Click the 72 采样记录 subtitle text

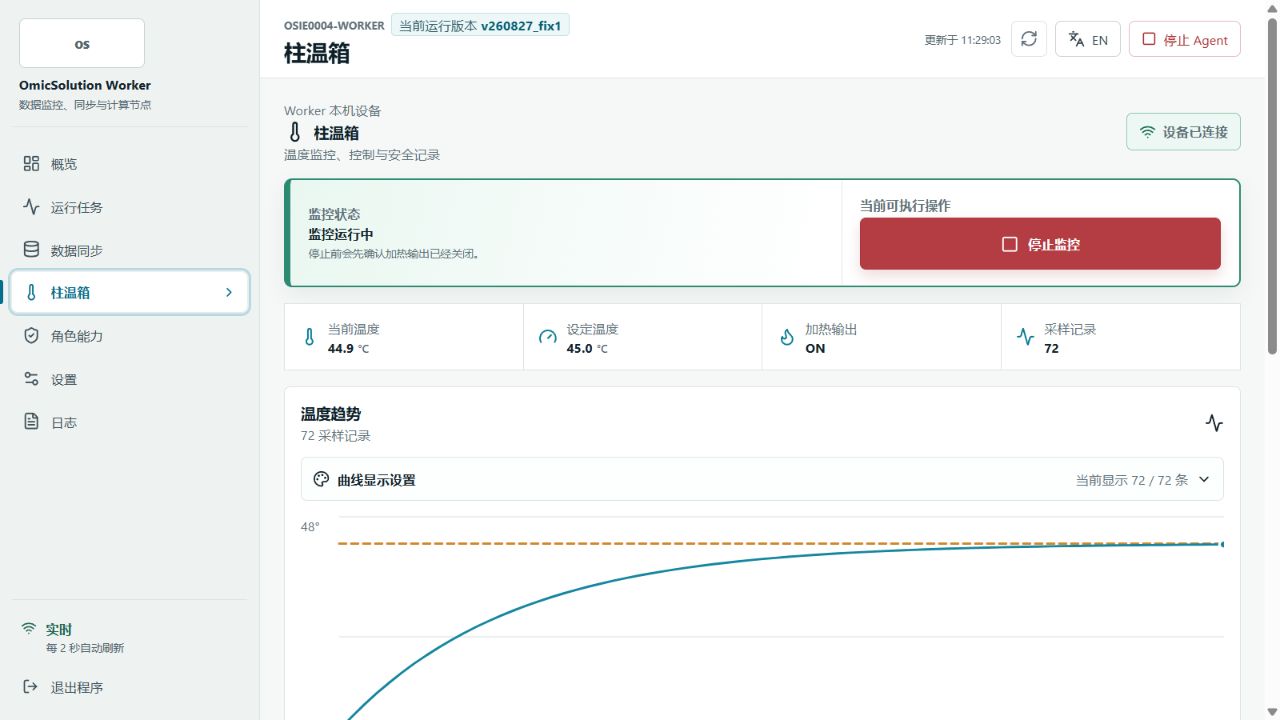336,436
